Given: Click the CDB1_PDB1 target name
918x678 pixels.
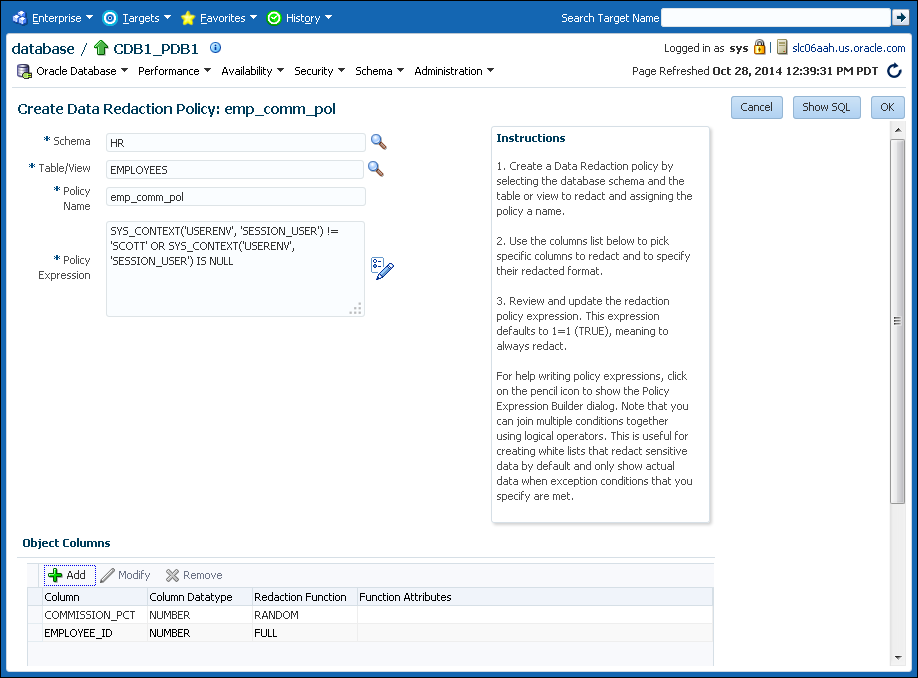Looking at the screenshot, I should pyautogui.click(x=156, y=49).
